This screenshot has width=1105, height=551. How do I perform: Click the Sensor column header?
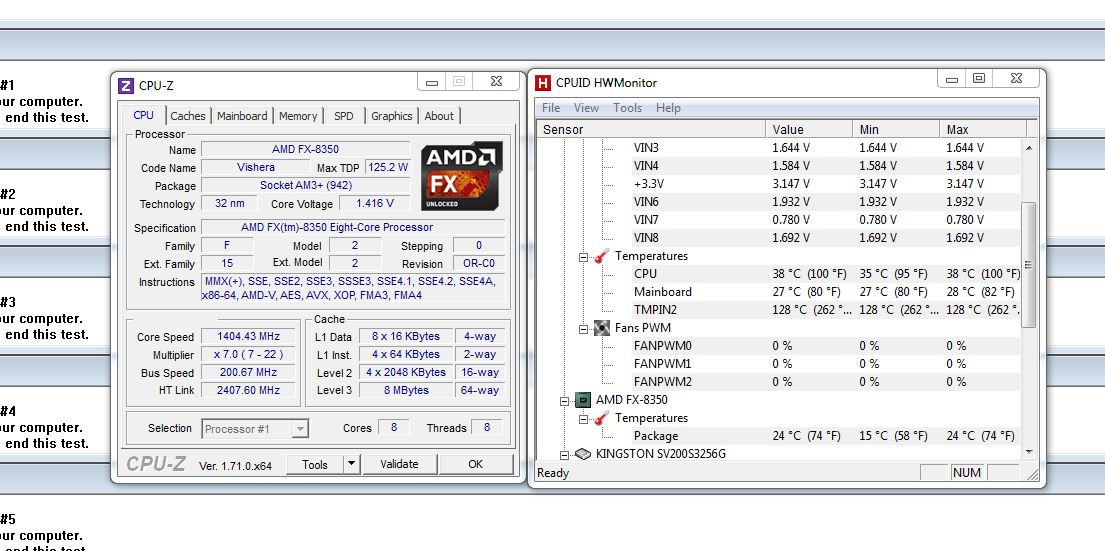point(651,130)
